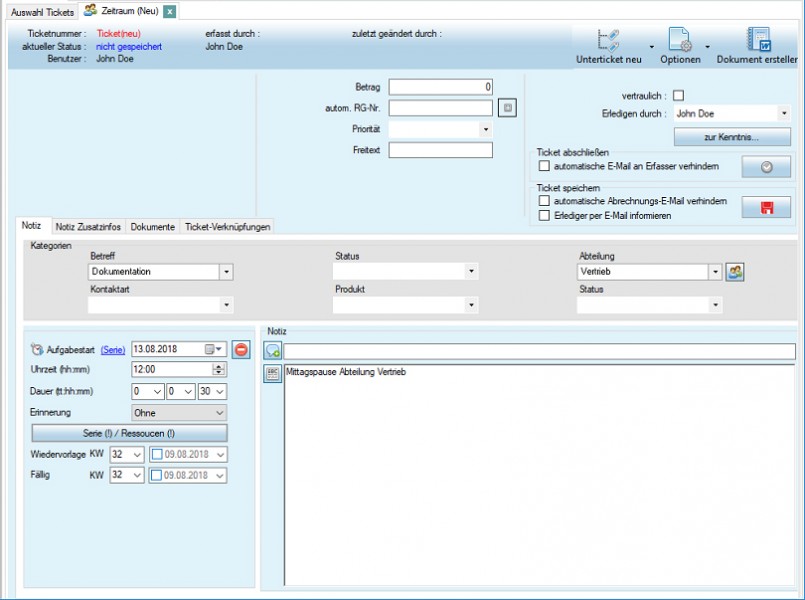Click the Unterticket neu icon
The image size is (805, 600).
(608, 40)
